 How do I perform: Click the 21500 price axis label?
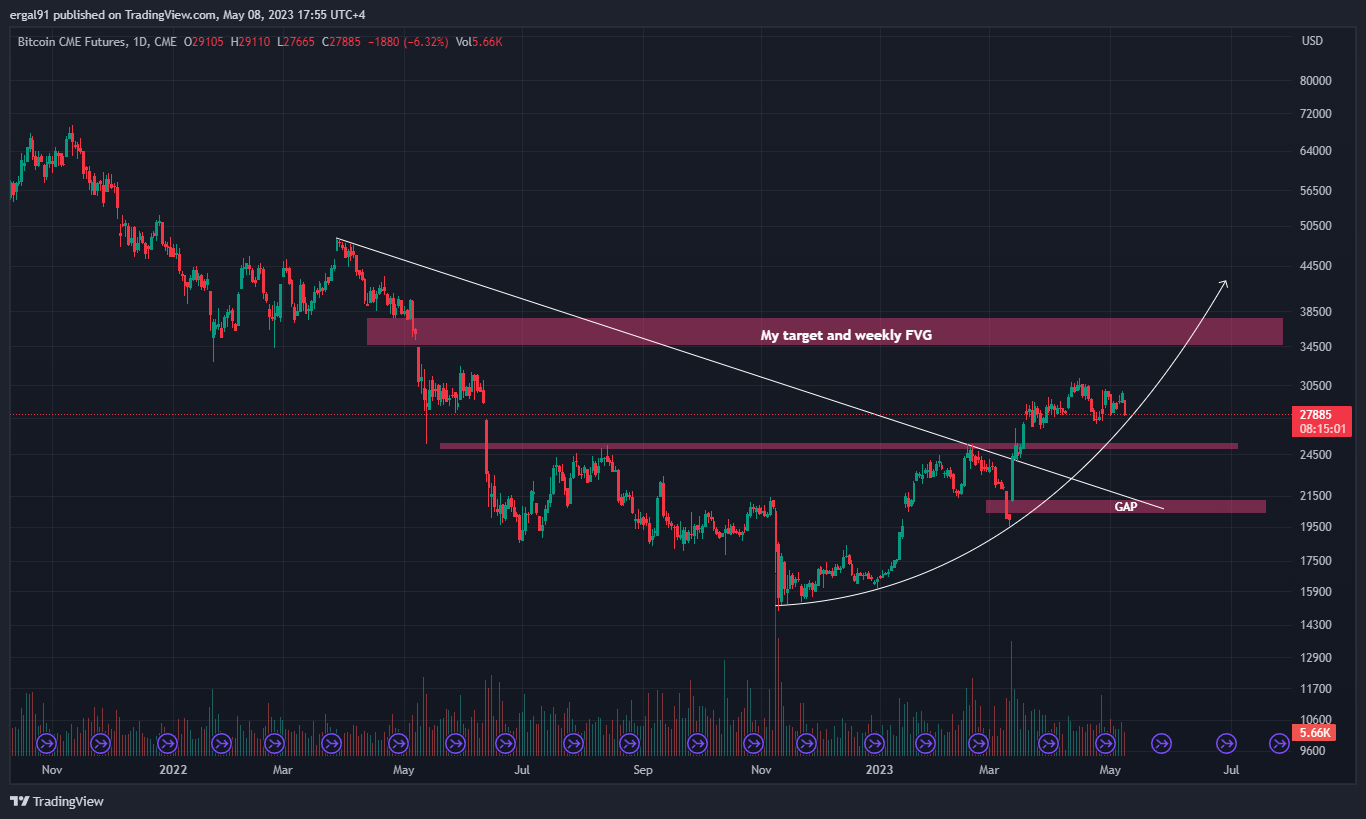[x=1316, y=495]
